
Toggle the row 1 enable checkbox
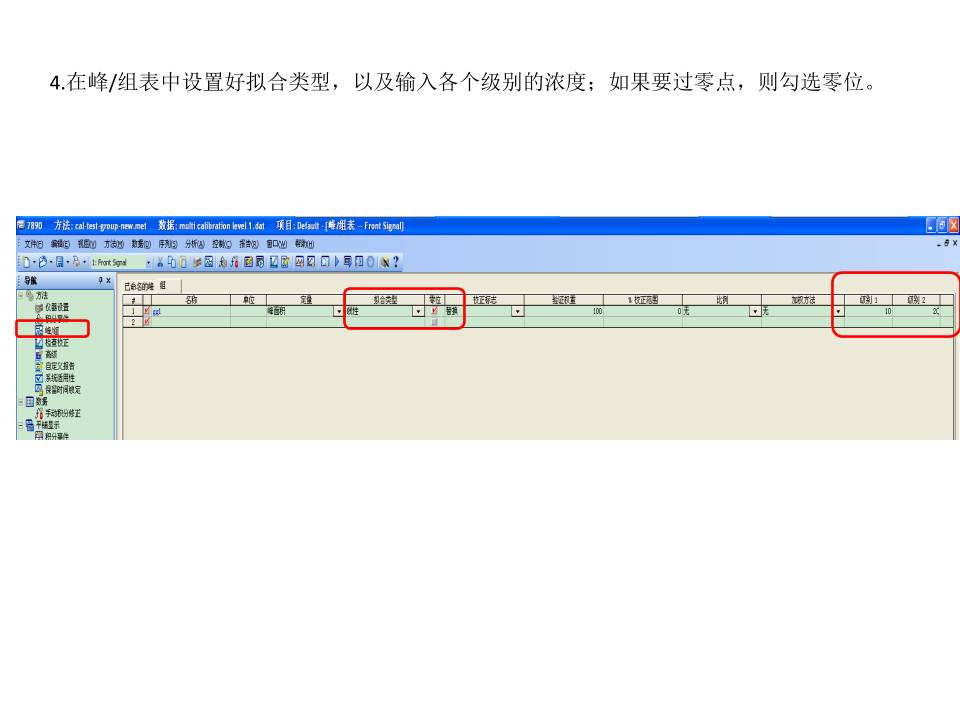point(146,311)
